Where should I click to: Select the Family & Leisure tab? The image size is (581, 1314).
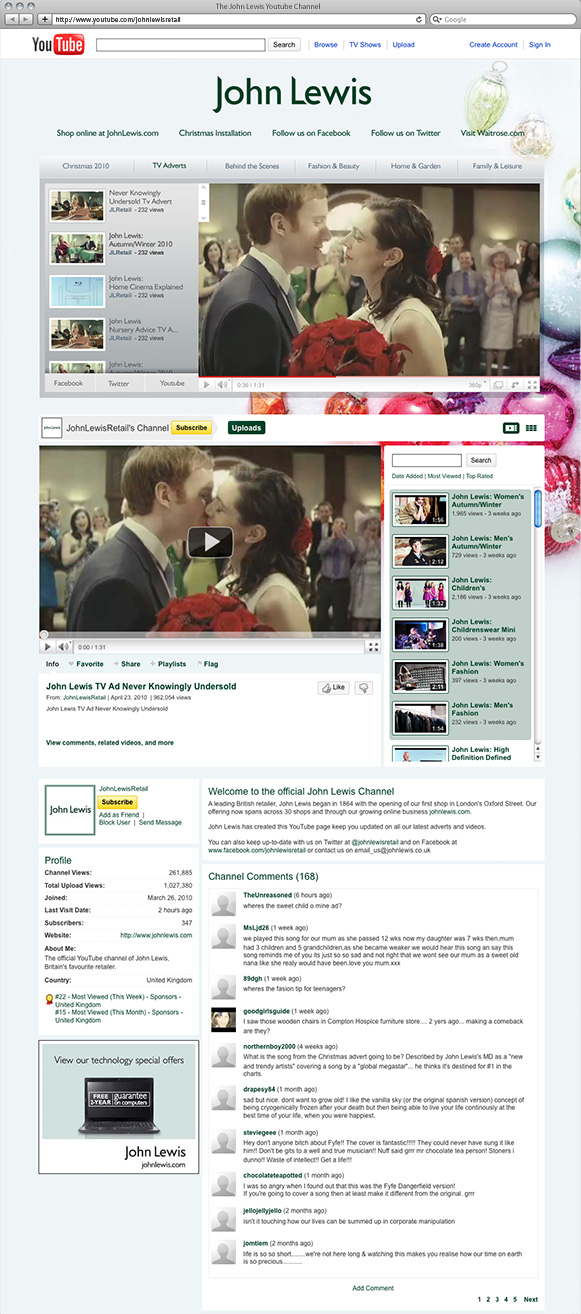(497, 166)
